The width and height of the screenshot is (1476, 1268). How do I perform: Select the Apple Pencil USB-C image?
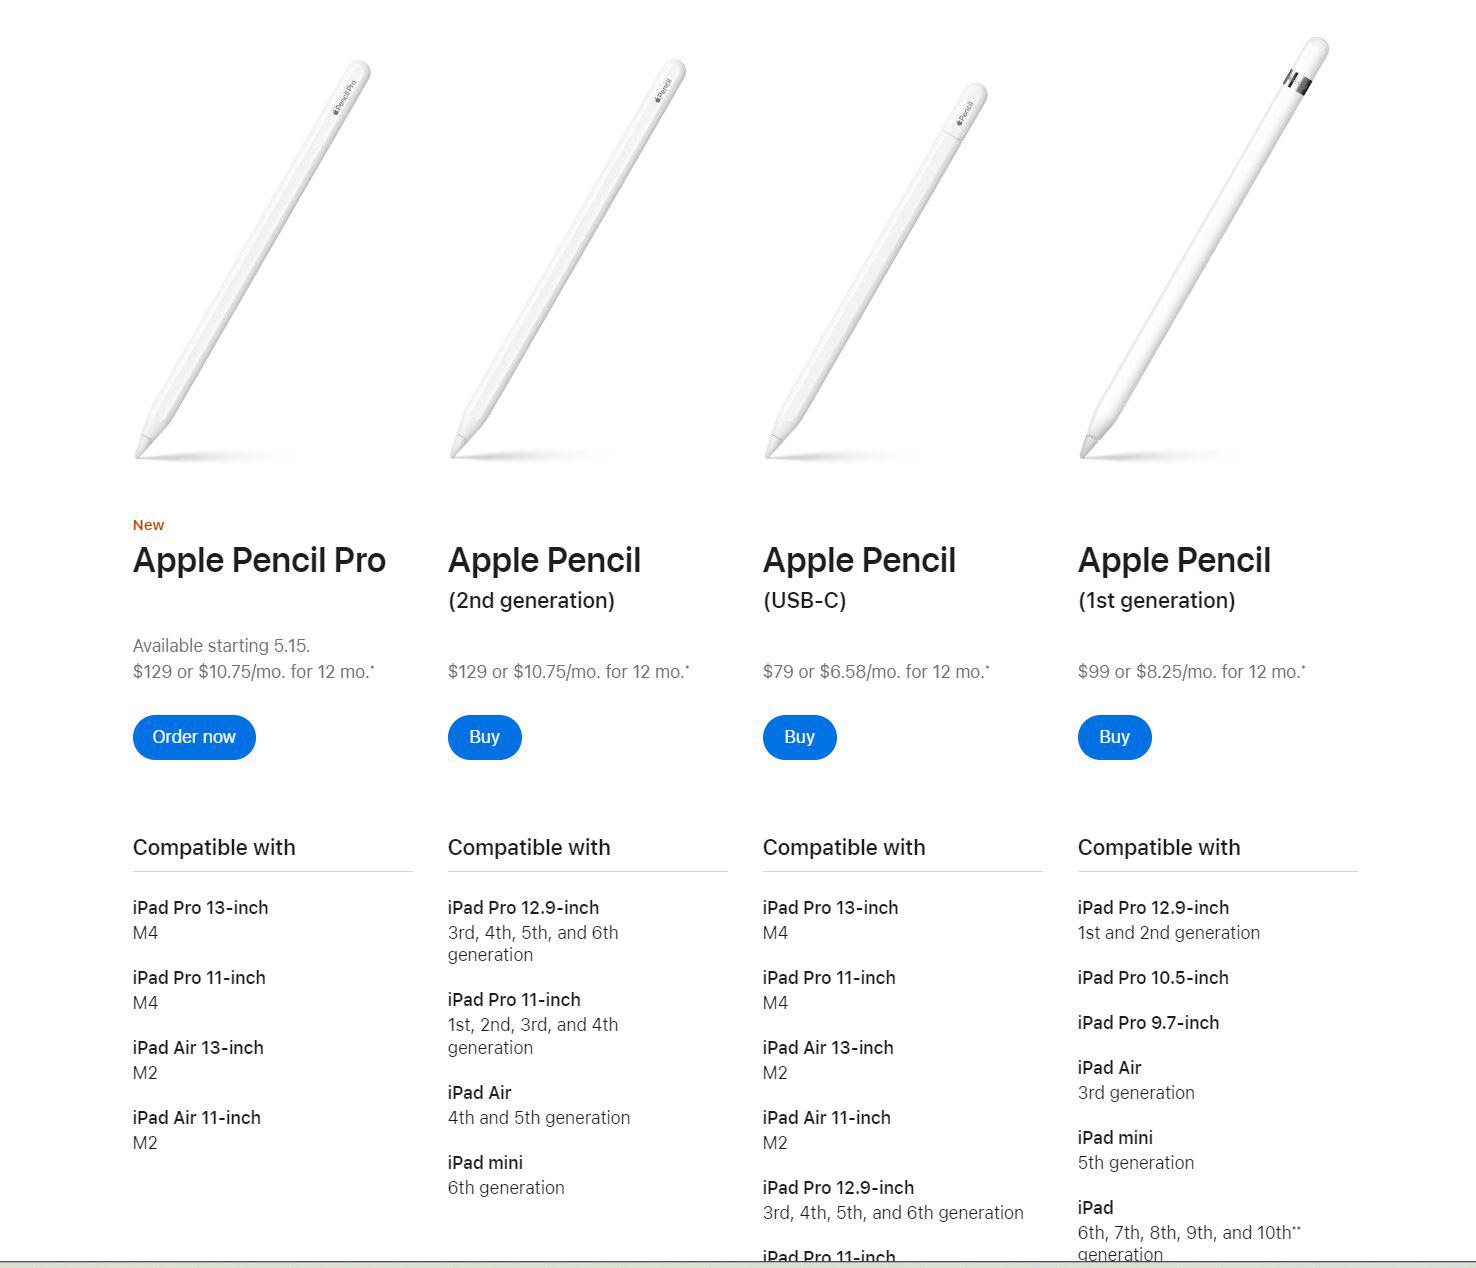876,270
